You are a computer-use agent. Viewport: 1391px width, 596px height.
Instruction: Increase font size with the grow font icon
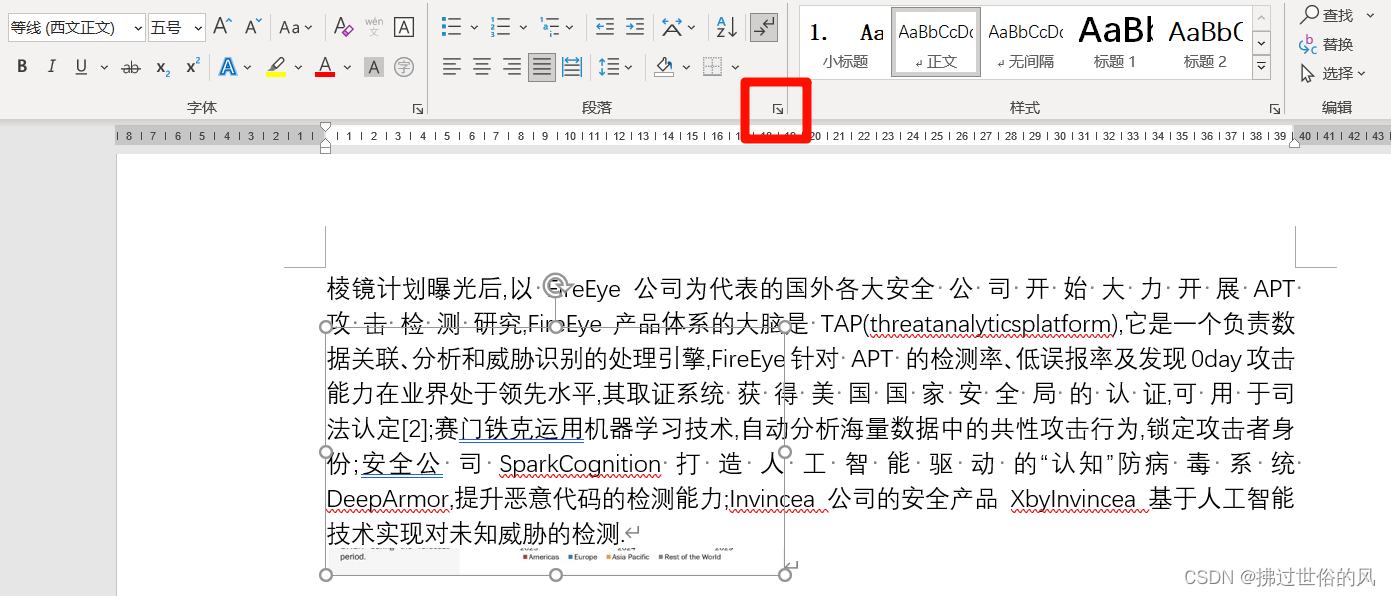(x=223, y=27)
